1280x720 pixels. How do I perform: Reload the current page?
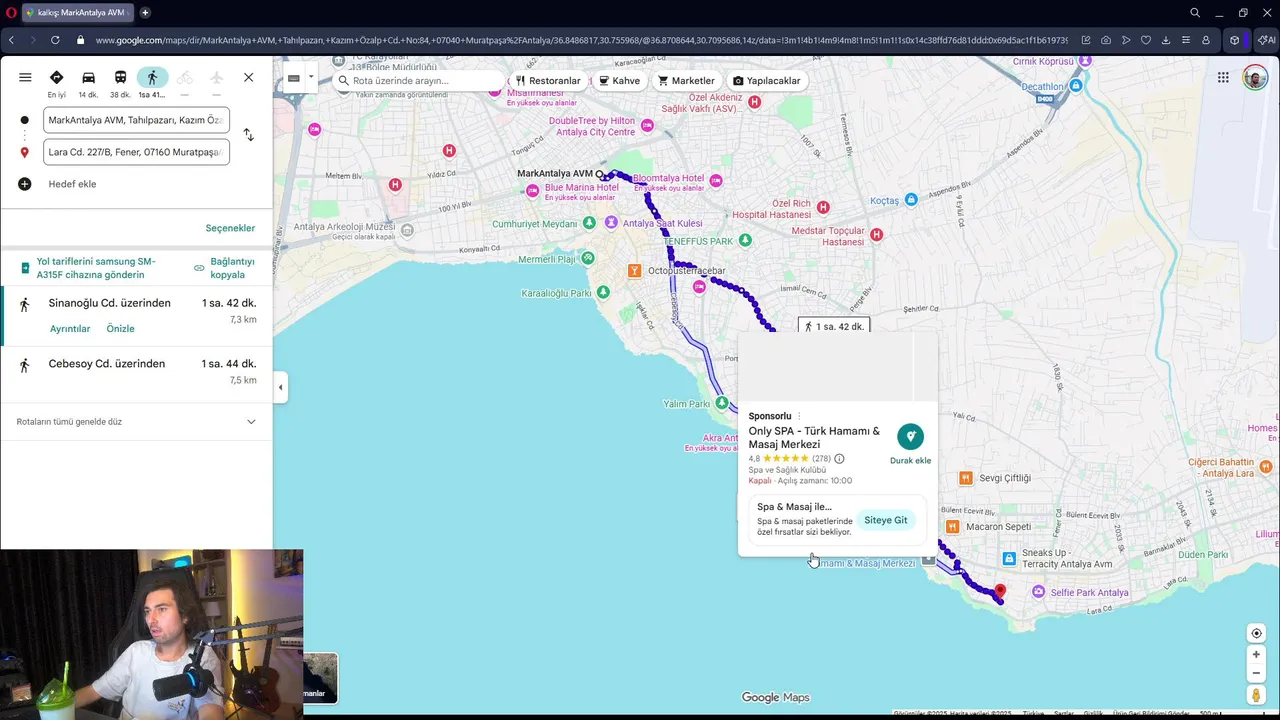[55, 40]
